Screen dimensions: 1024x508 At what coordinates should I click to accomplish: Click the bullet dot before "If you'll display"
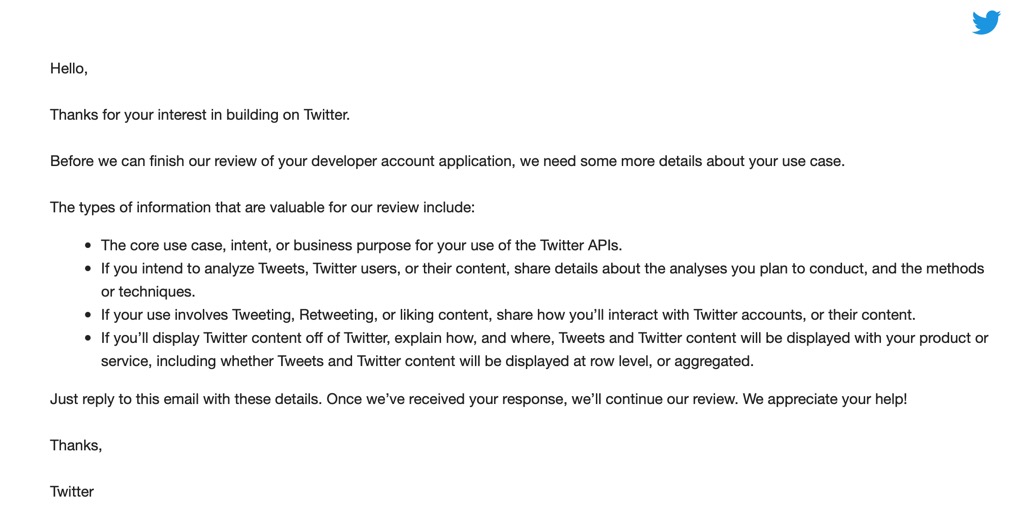[x=89, y=338]
